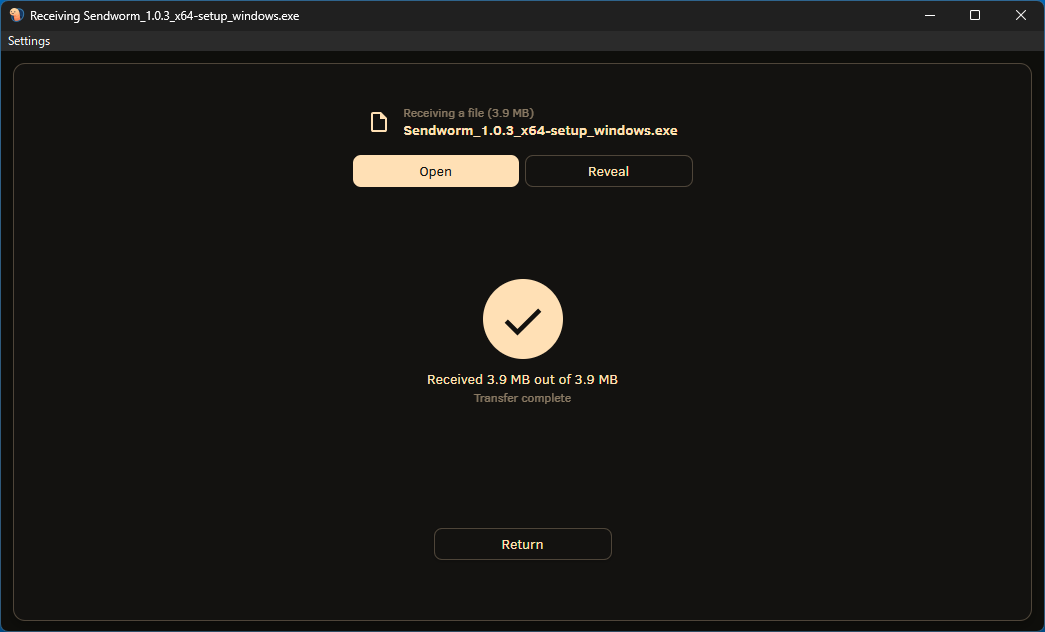1045x632 pixels.
Task: Click Reveal to show file in folder
Action: tap(608, 171)
